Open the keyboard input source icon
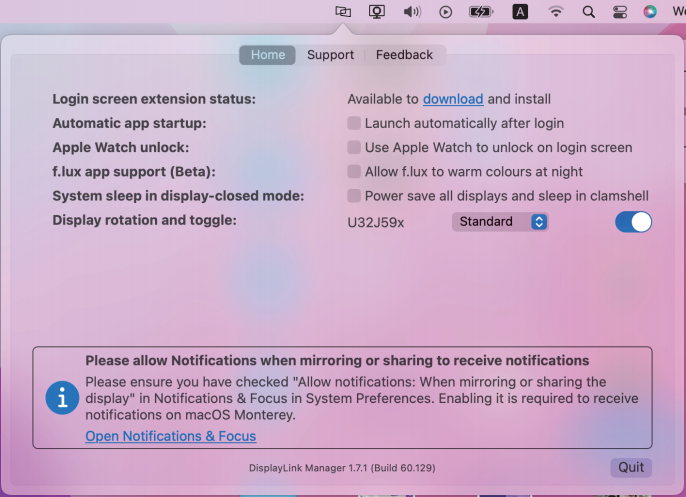This screenshot has height=497, width=686. tap(520, 12)
